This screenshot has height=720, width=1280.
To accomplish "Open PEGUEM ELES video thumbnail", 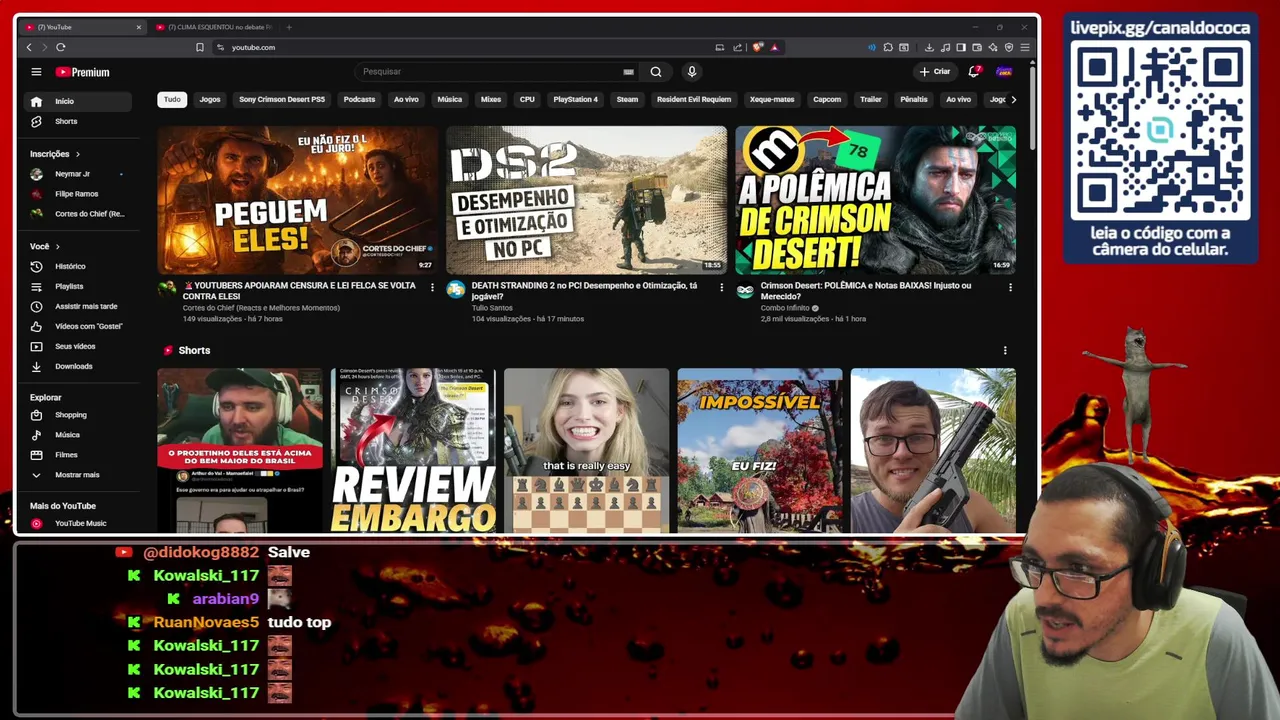I will (298, 200).
